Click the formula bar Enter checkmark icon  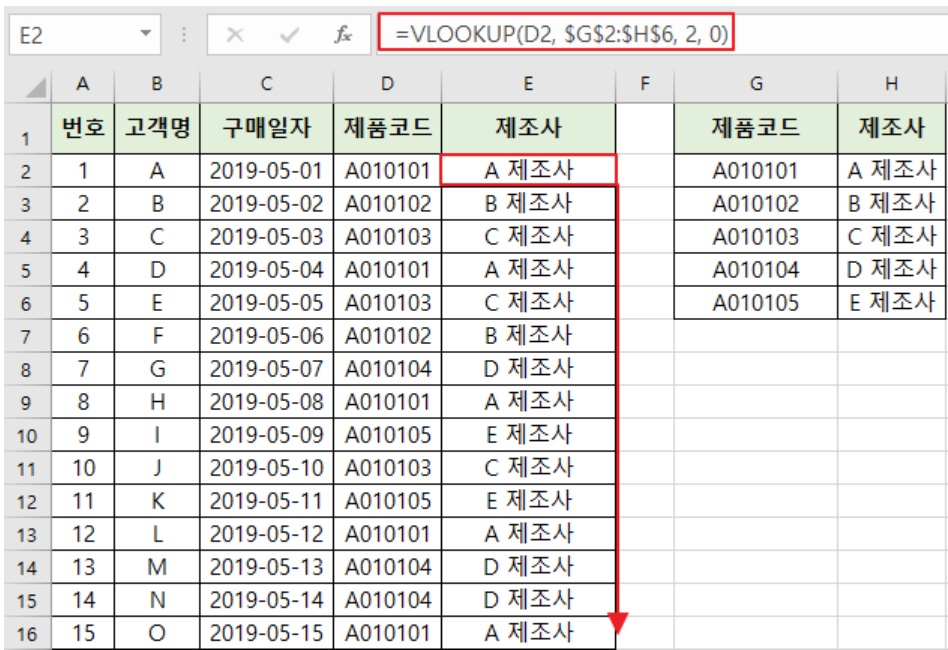pyautogui.click(x=289, y=34)
